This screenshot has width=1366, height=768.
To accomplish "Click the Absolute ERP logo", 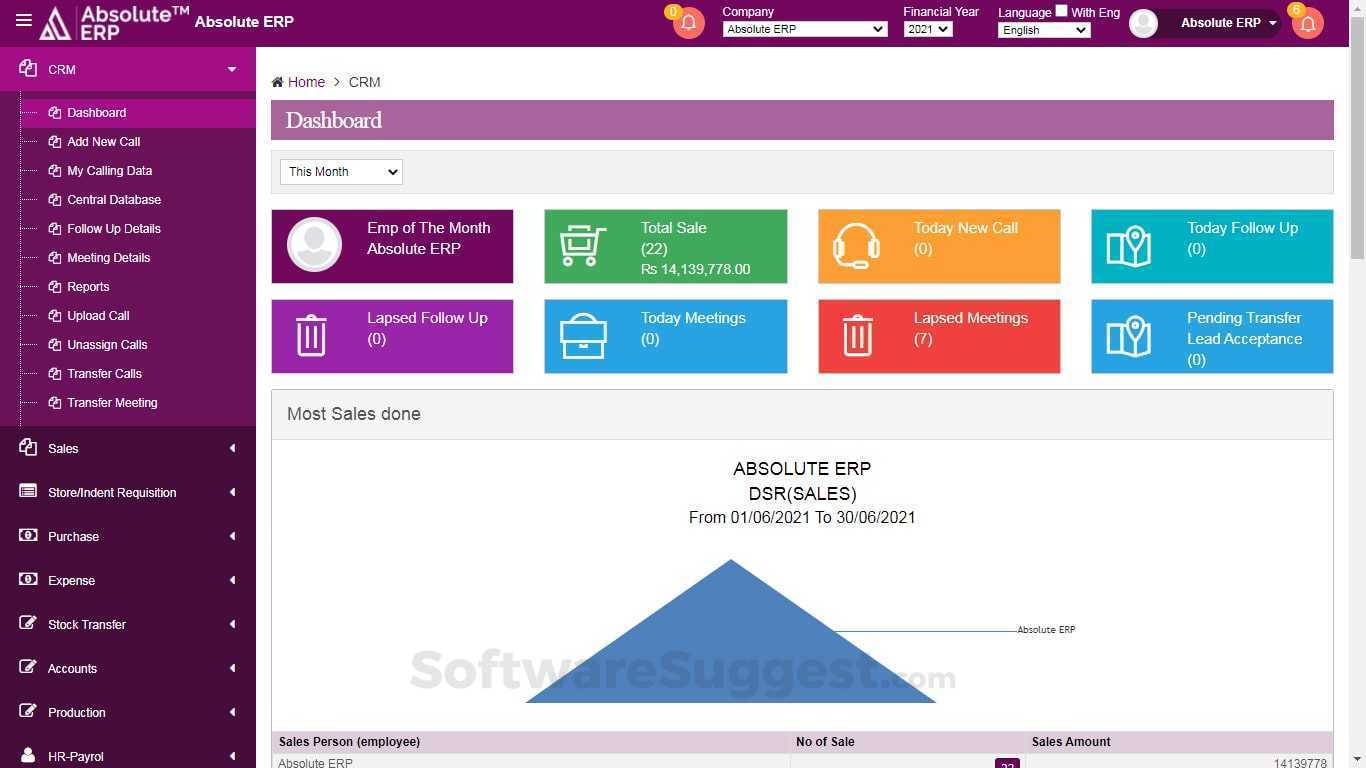I will [x=114, y=22].
